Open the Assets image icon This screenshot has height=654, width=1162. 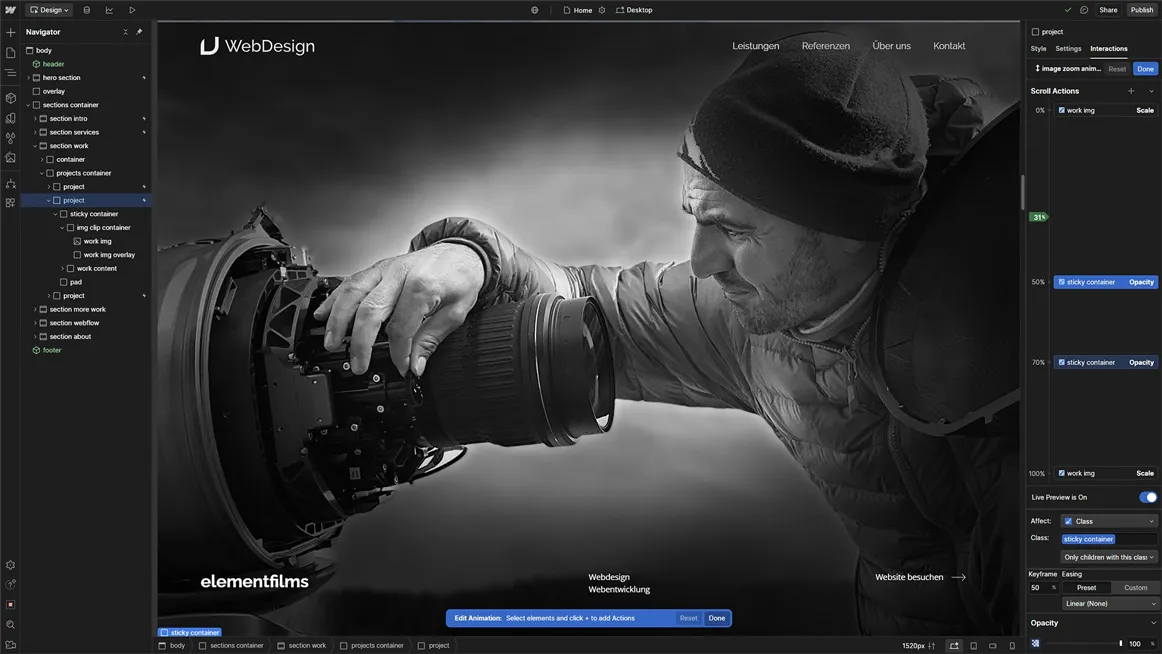(x=10, y=158)
